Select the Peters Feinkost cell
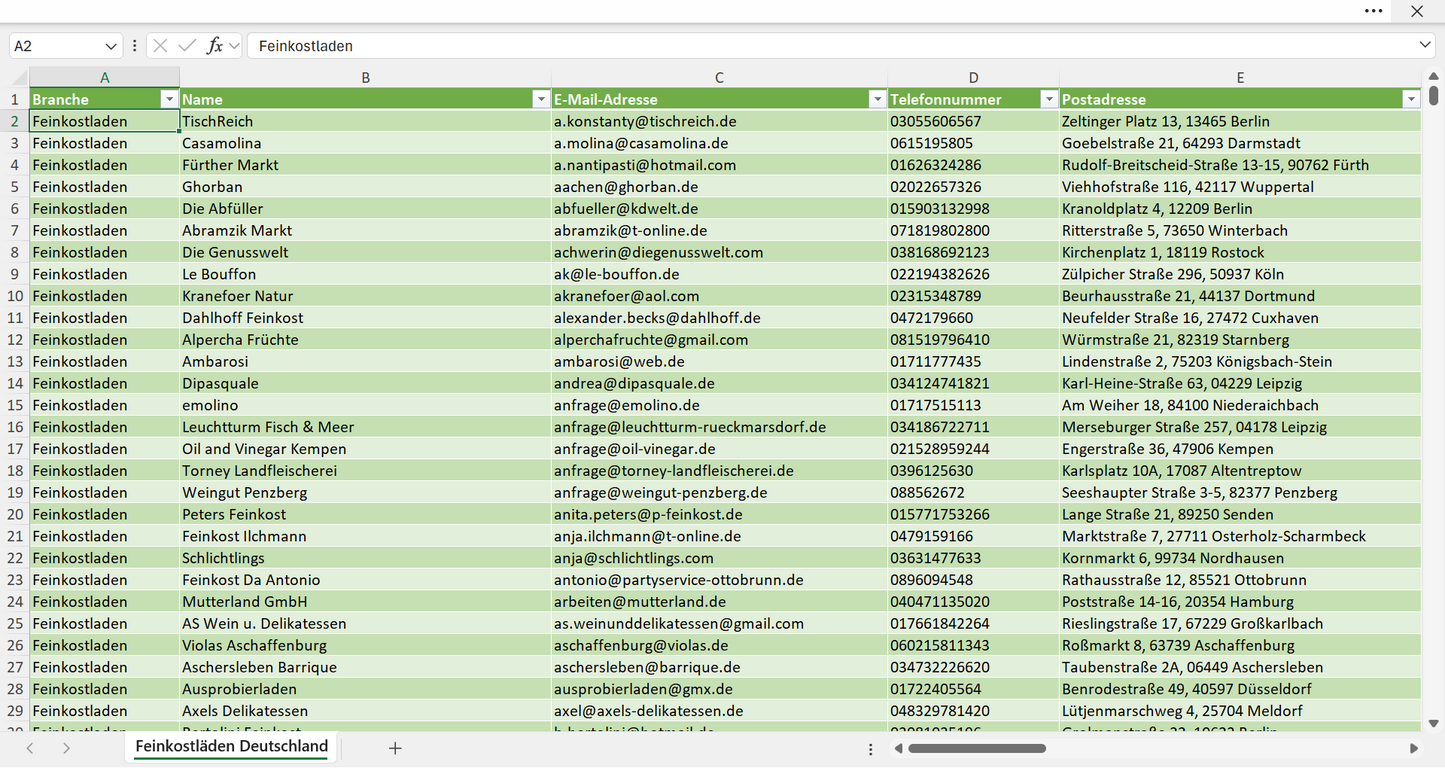 coord(366,514)
